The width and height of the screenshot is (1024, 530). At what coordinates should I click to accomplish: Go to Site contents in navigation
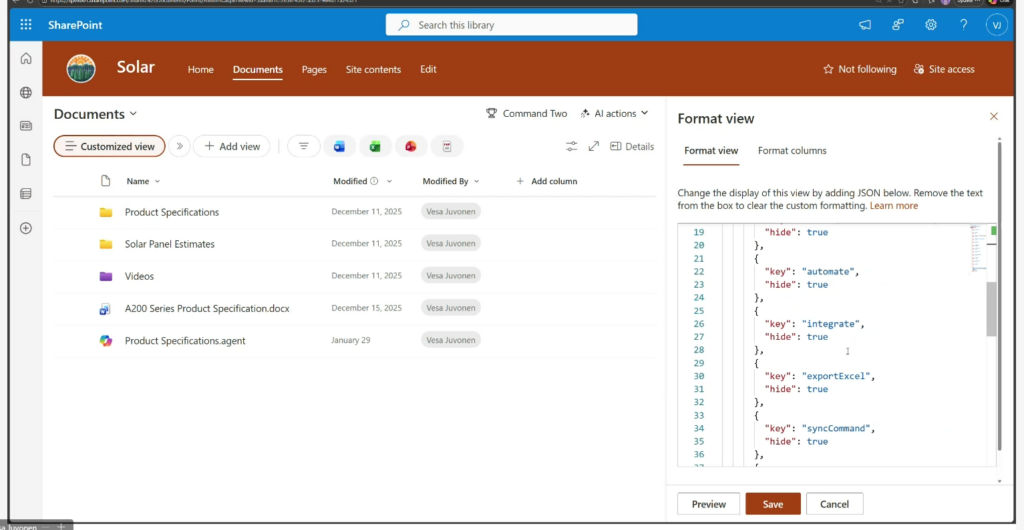point(373,70)
